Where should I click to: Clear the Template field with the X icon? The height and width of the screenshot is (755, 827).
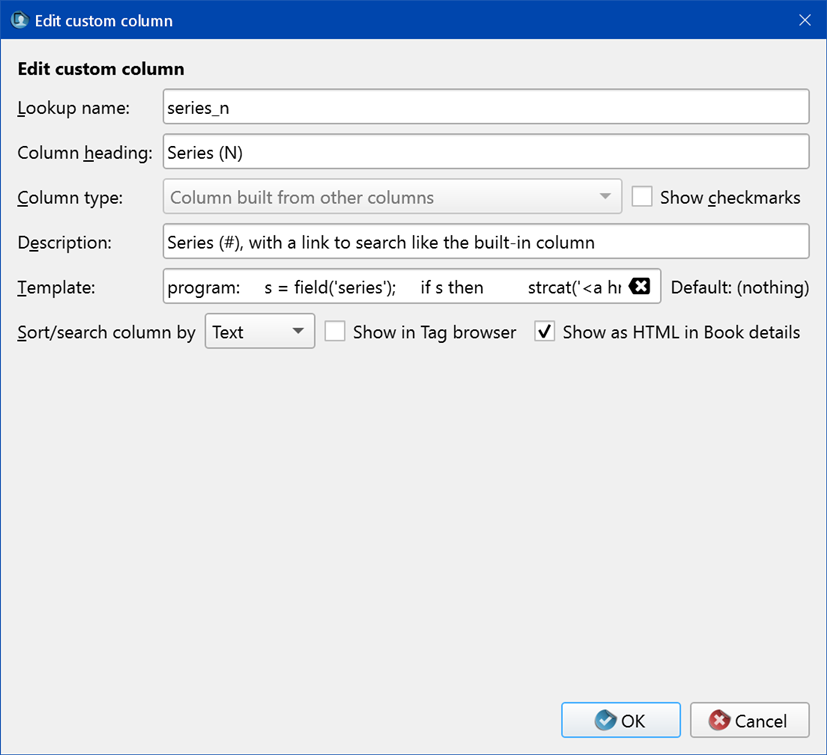[x=640, y=287]
